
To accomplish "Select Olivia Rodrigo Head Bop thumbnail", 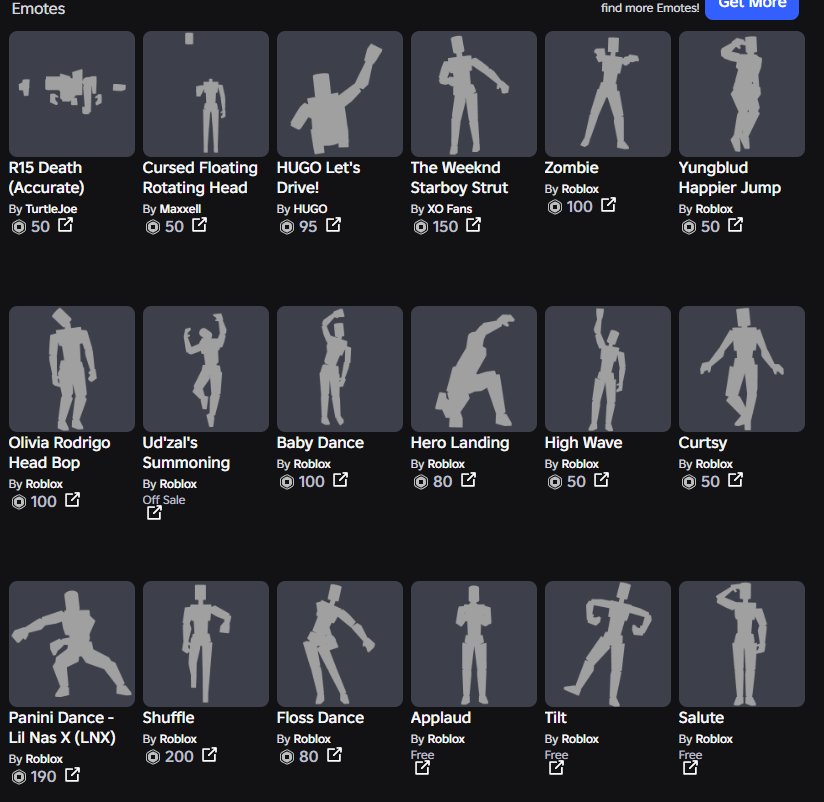I will coord(72,369).
